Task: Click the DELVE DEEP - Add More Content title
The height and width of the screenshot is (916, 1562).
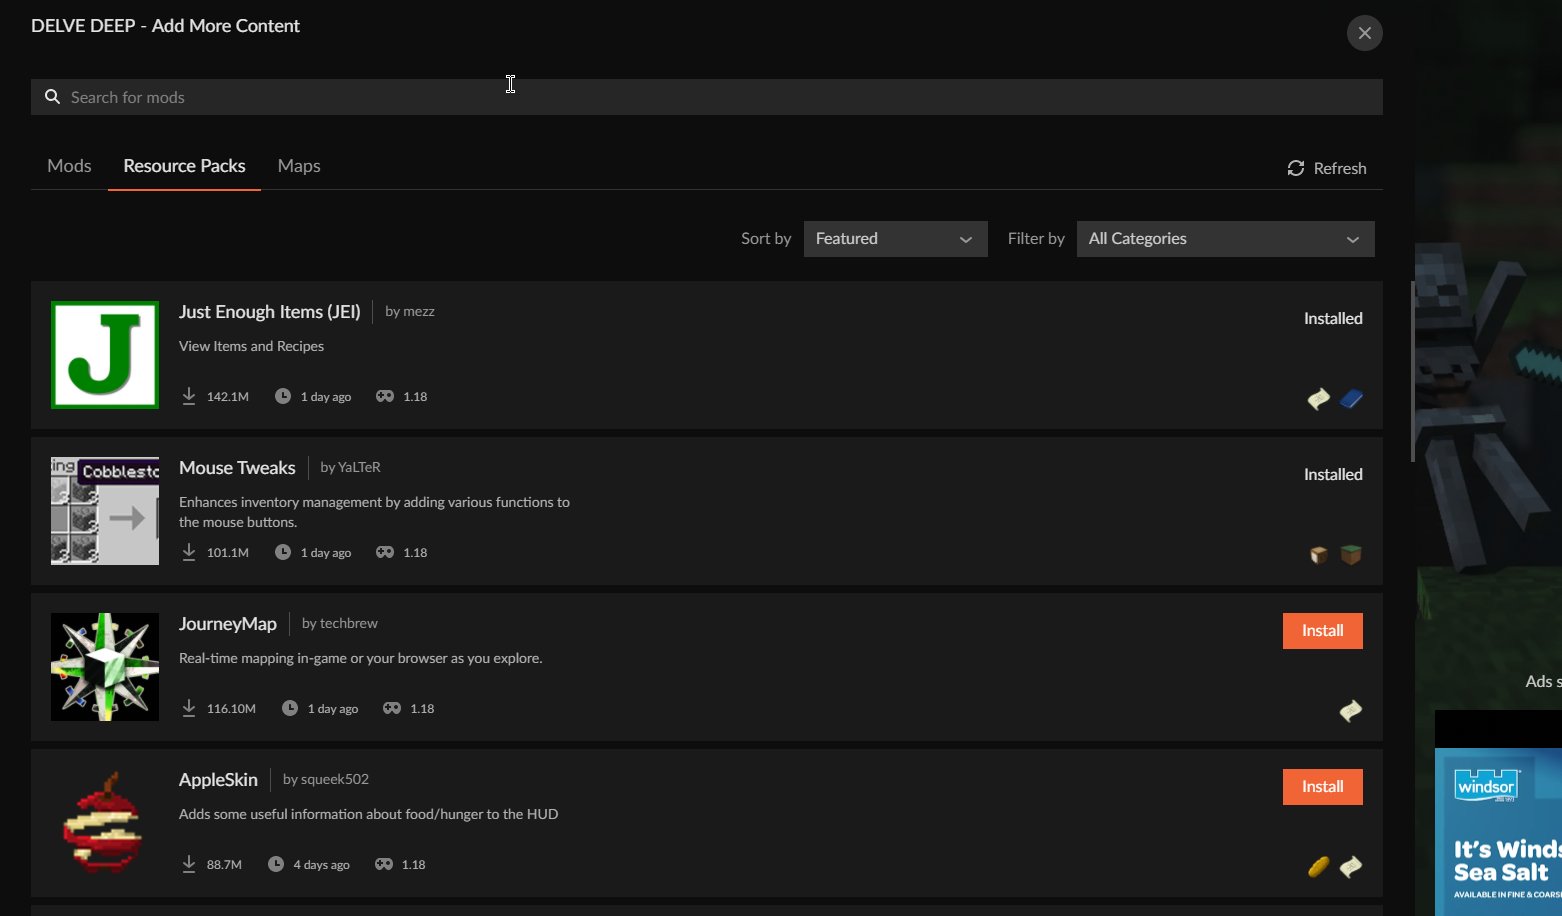Action: pos(165,26)
